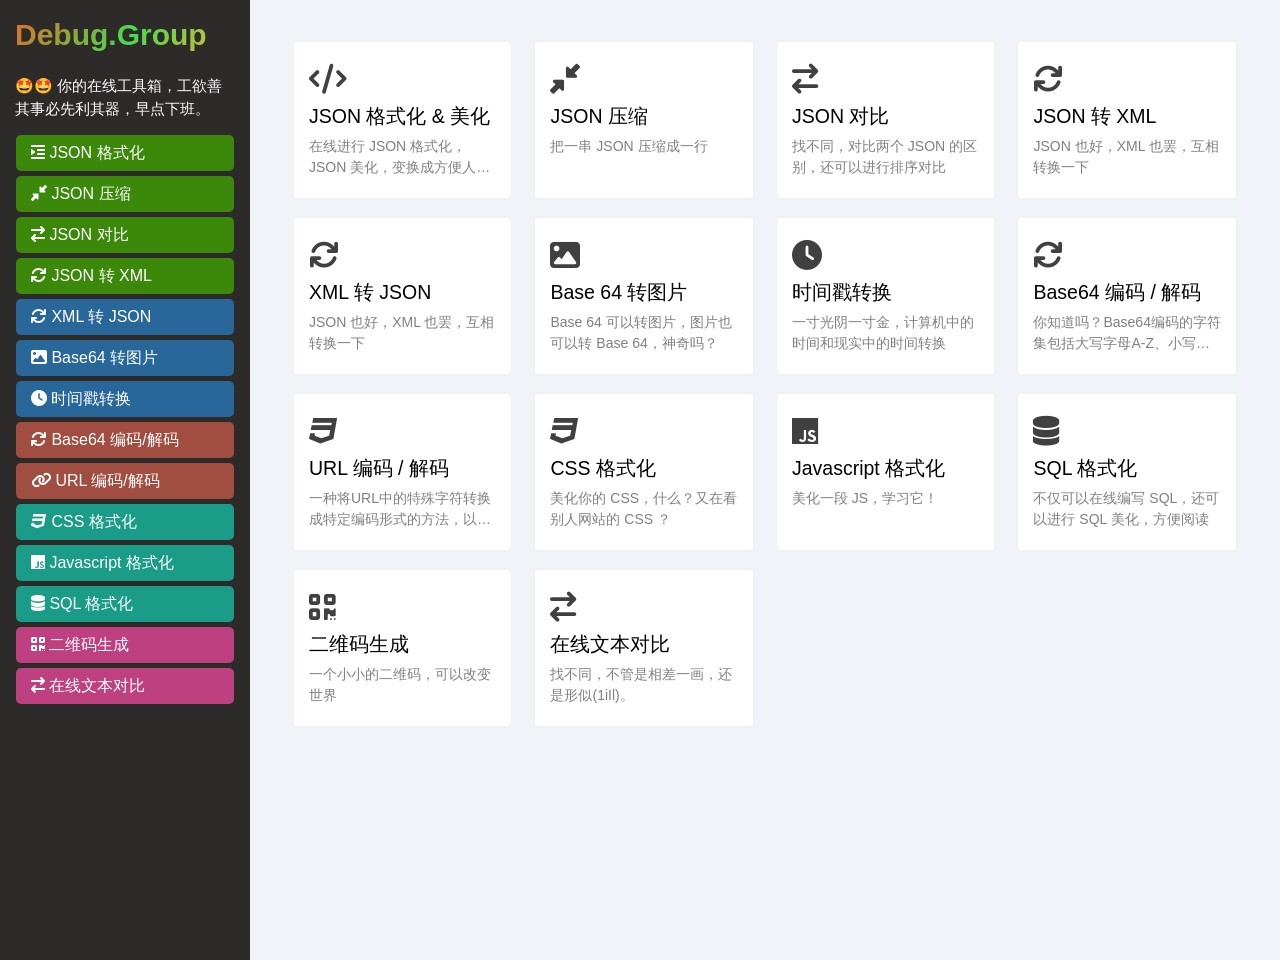
Task: Click the CSS3 icon on CSS 格式化 card
Action: [564, 430]
